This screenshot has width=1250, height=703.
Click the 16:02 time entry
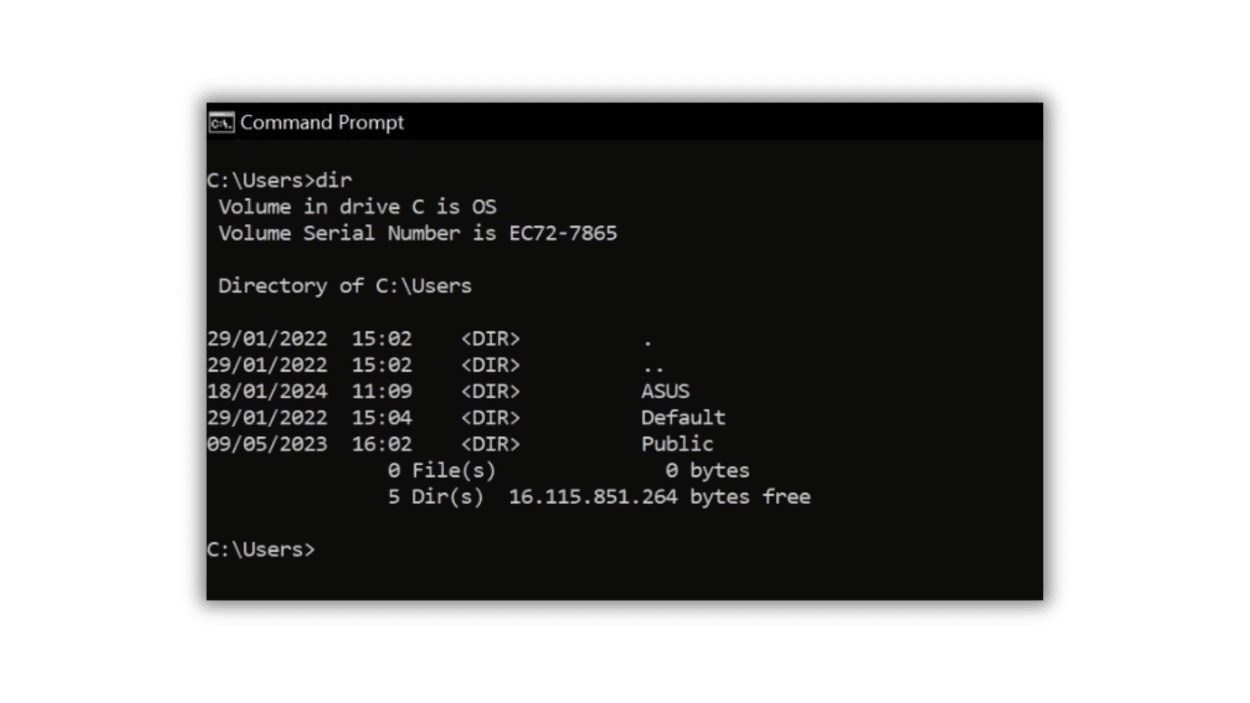click(x=381, y=444)
